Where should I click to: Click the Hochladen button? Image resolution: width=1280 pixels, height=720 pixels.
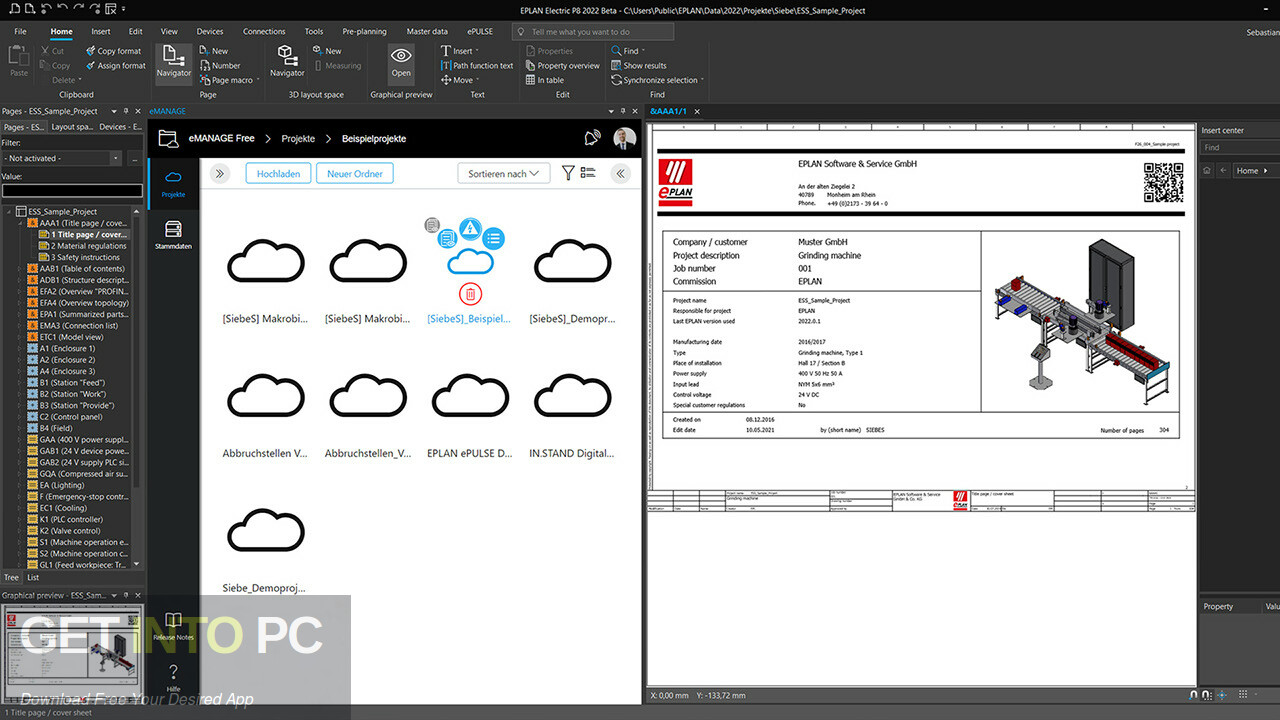pyautogui.click(x=278, y=173)
